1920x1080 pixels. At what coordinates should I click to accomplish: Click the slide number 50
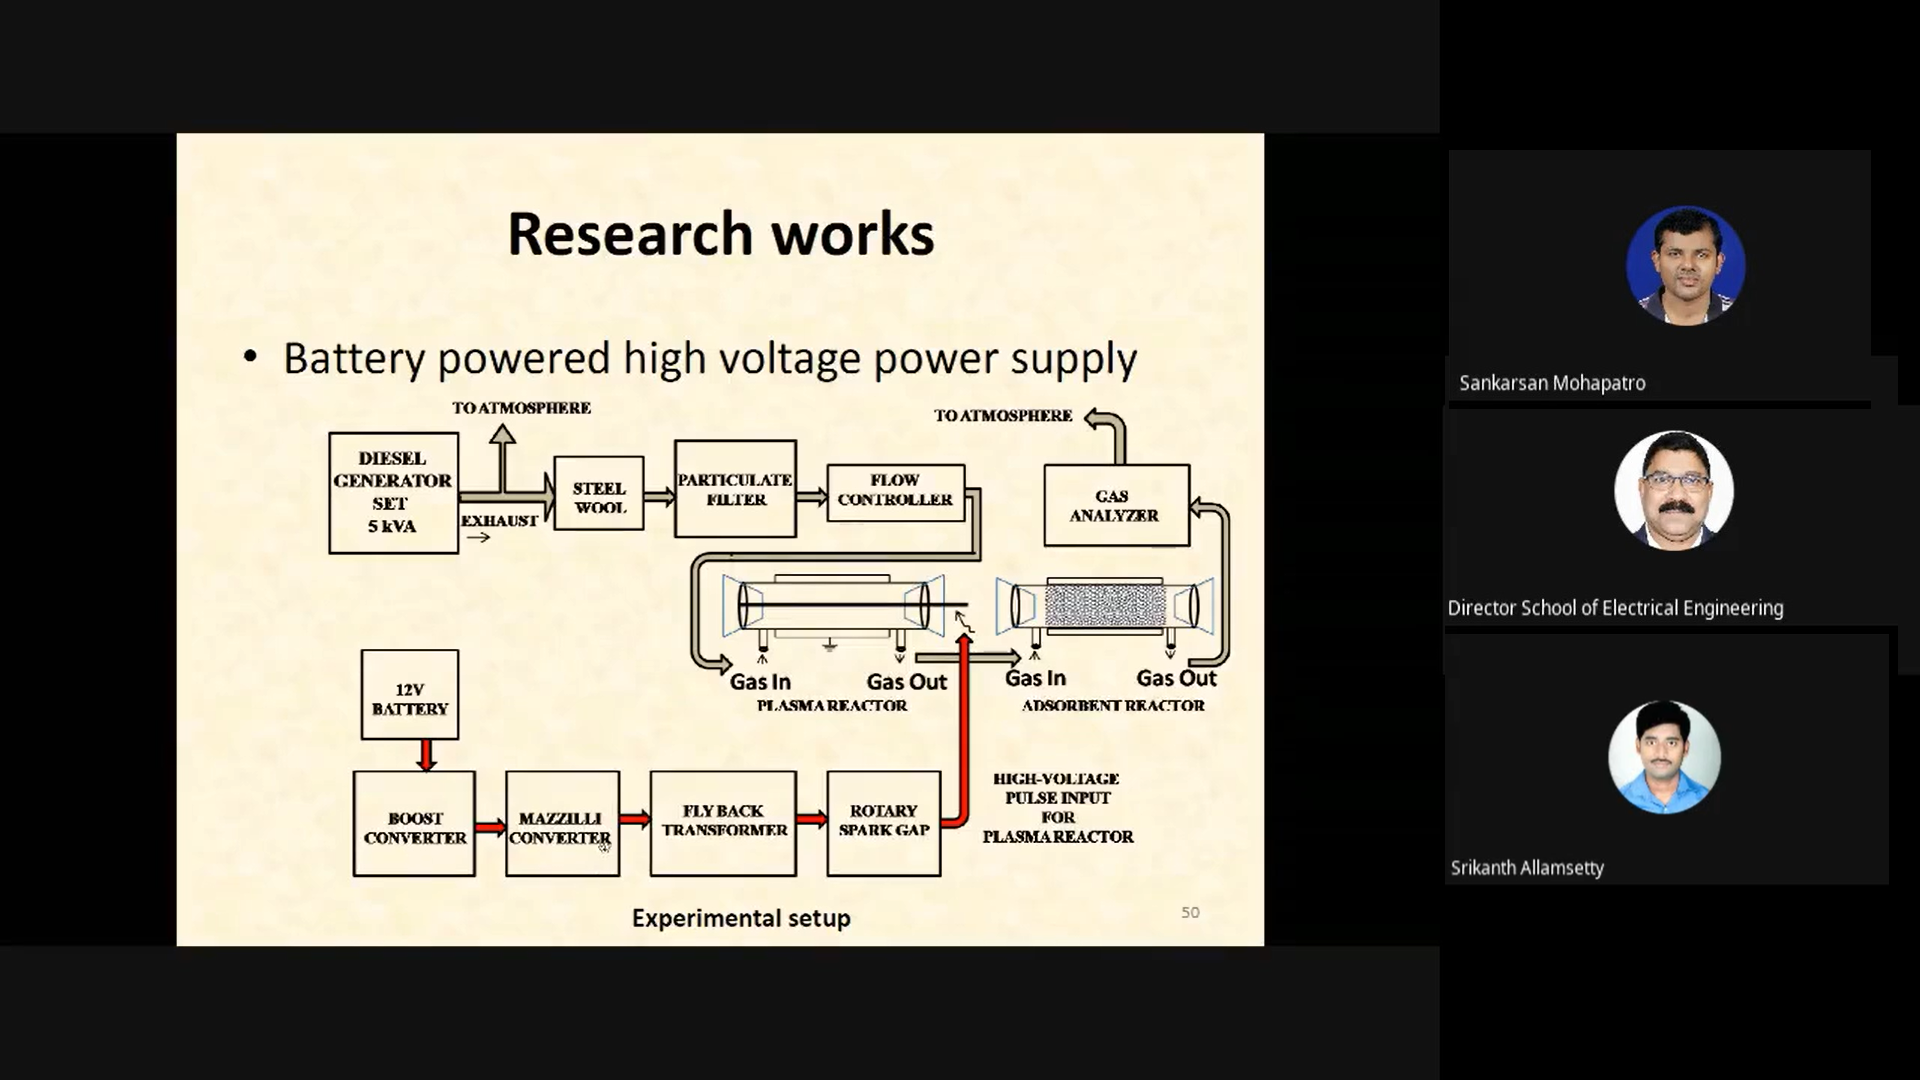1190,912
